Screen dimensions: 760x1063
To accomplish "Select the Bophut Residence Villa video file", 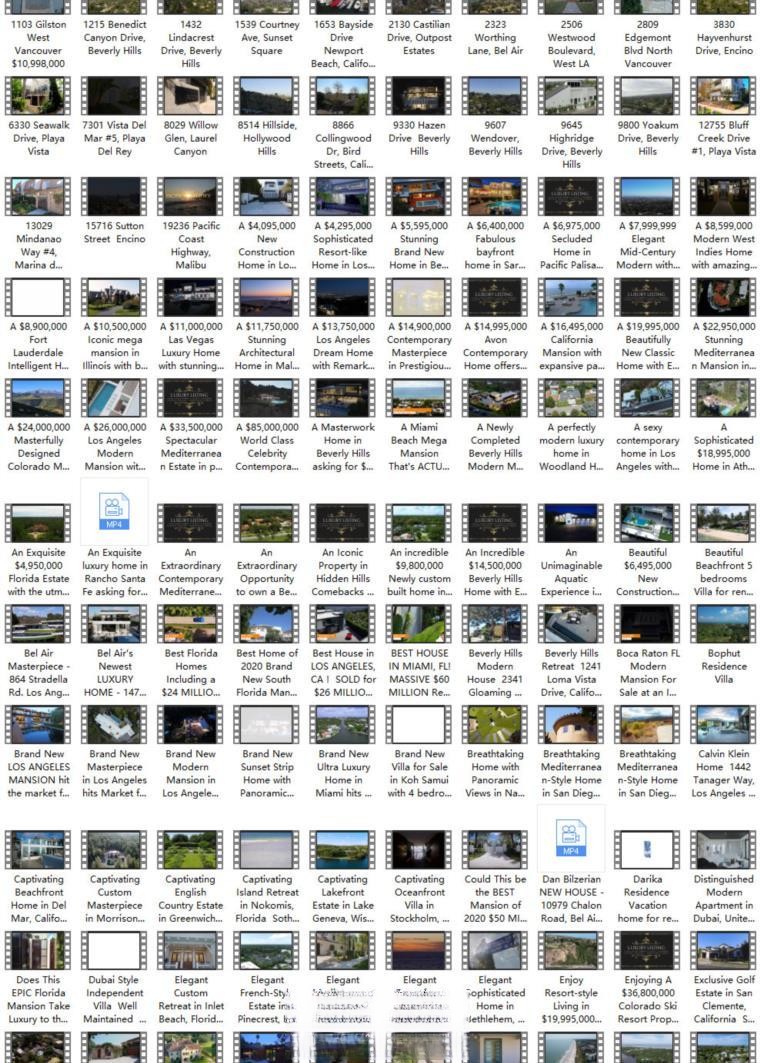I will [723, 624].
